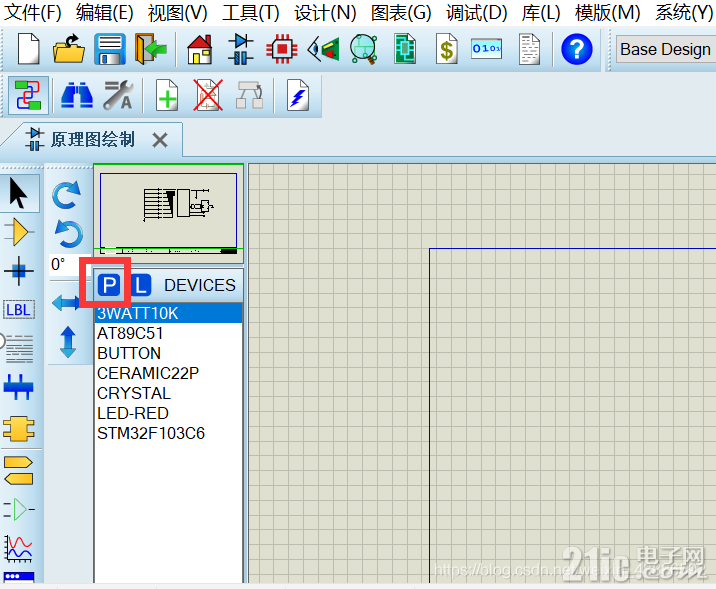Open 库(L) menu
This screenshot has width=716, height=589.
click(x=541, y=12)
